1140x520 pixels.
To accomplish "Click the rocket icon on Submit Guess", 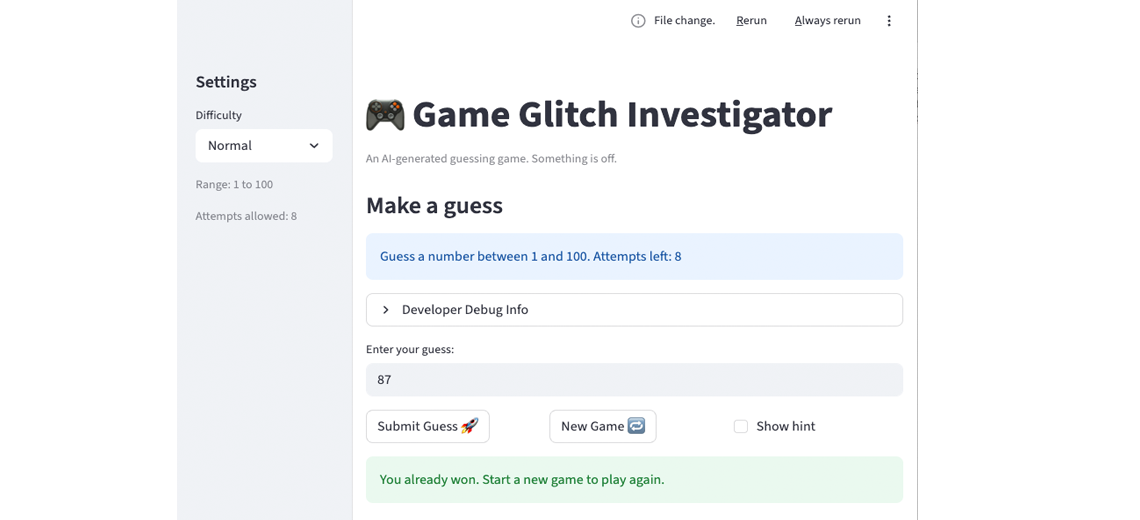I will pyautogui.click(x=470, y=426).
